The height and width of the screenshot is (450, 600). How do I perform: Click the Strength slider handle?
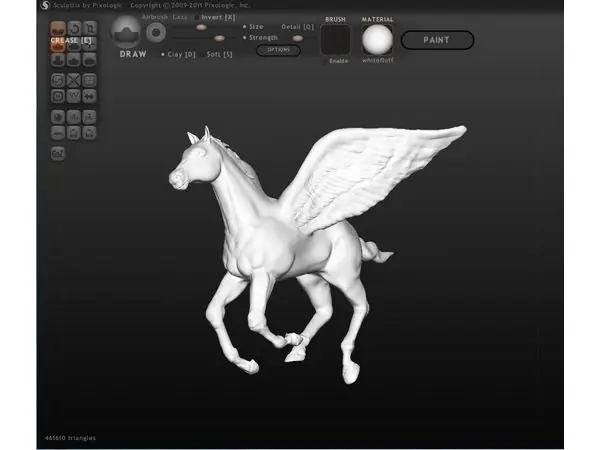(x=219, y=38)
